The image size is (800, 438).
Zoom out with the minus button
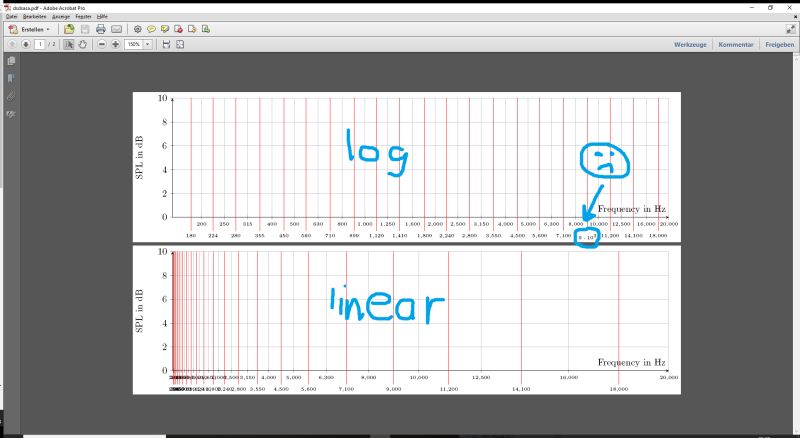click(x=102, y=44)
